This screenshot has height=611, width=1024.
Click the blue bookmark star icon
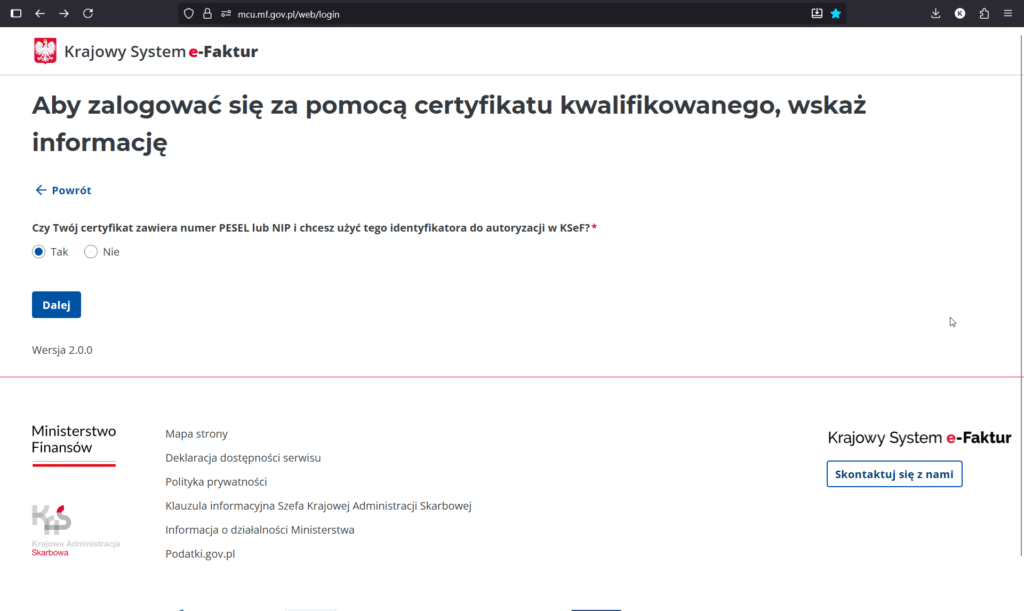point(836,14)
